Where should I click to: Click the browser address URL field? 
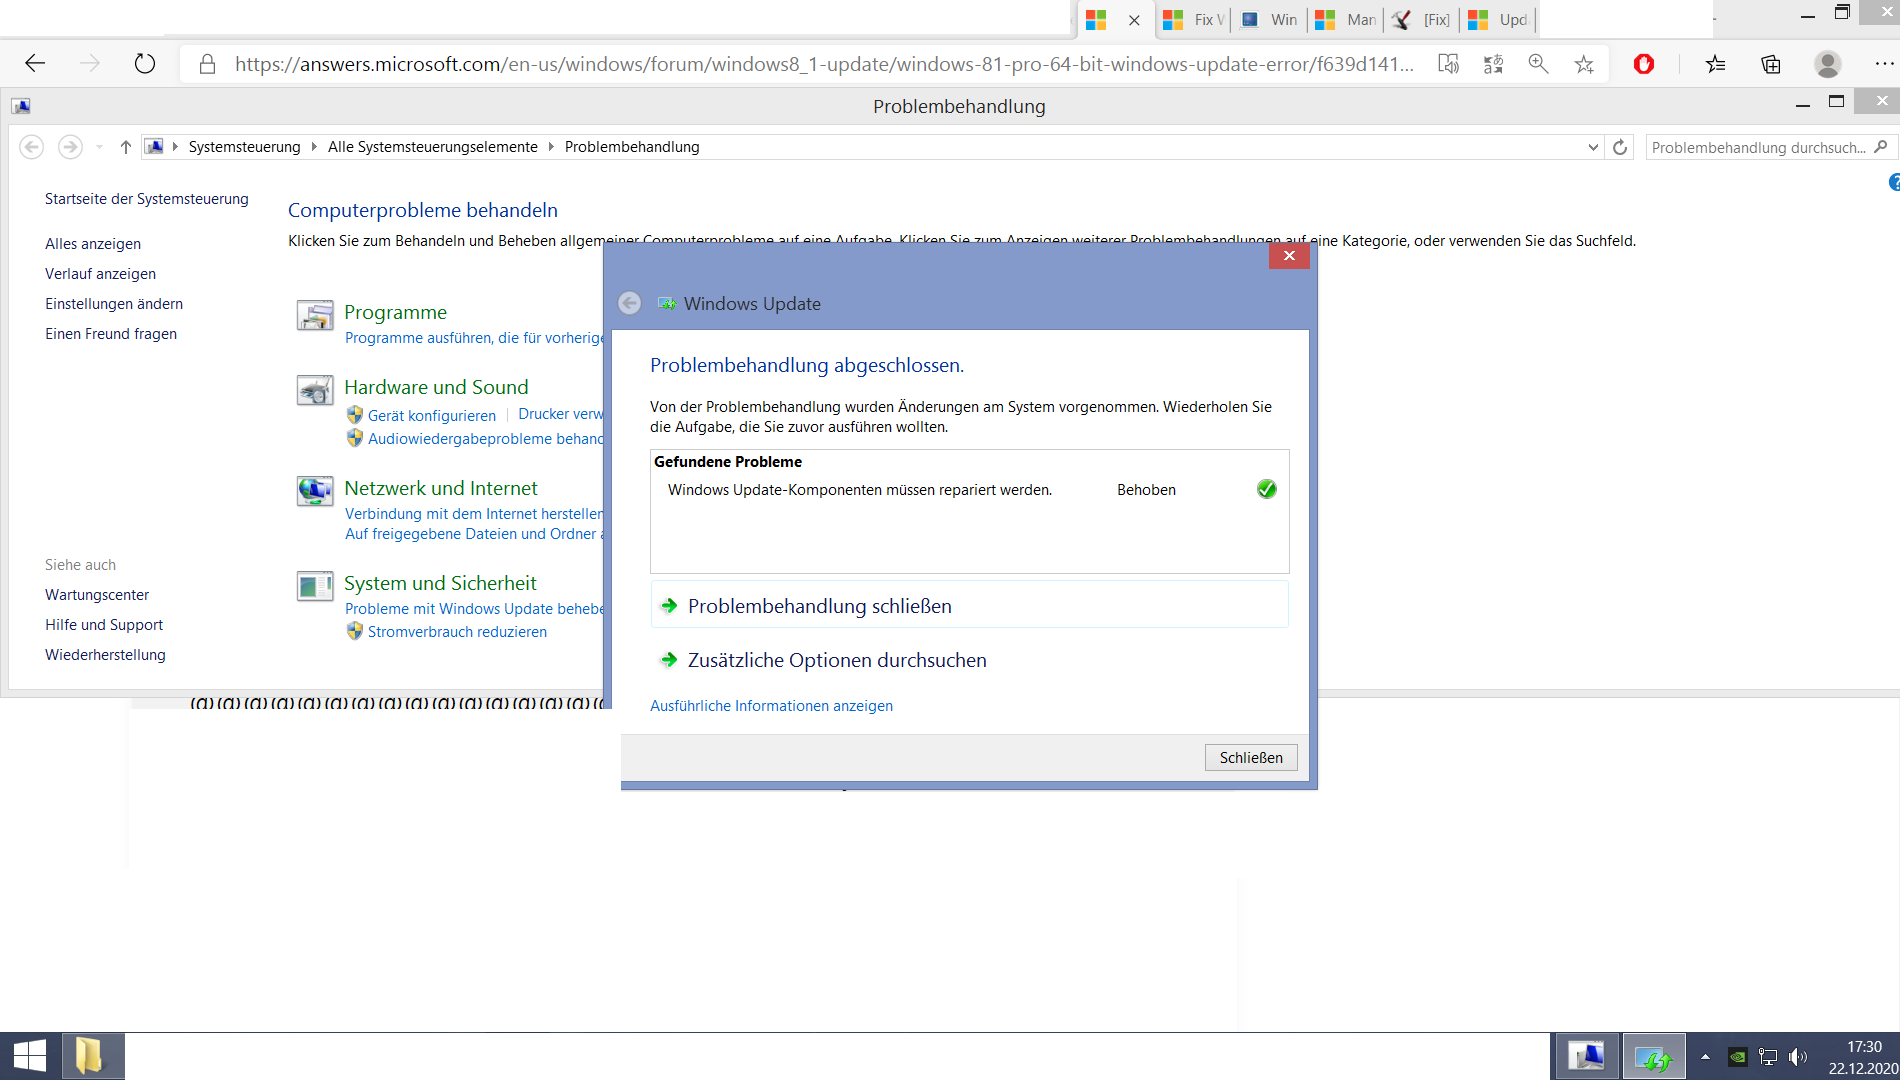click(x=824, y=64)
